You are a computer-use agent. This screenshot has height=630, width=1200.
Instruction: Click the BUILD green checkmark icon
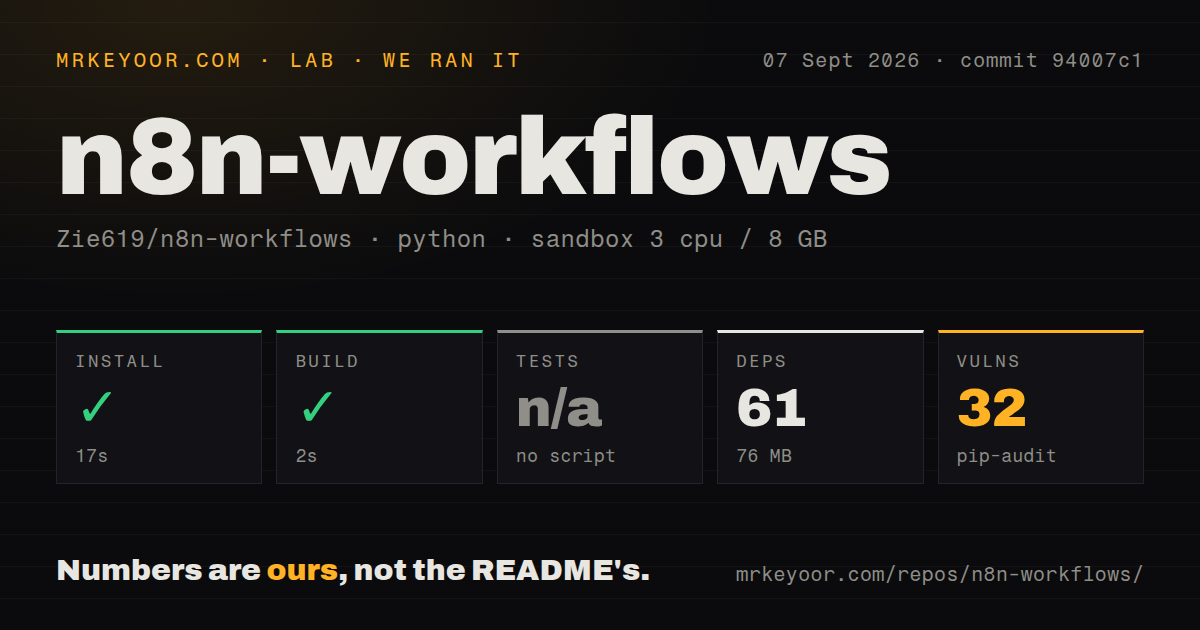click(316, 408)
